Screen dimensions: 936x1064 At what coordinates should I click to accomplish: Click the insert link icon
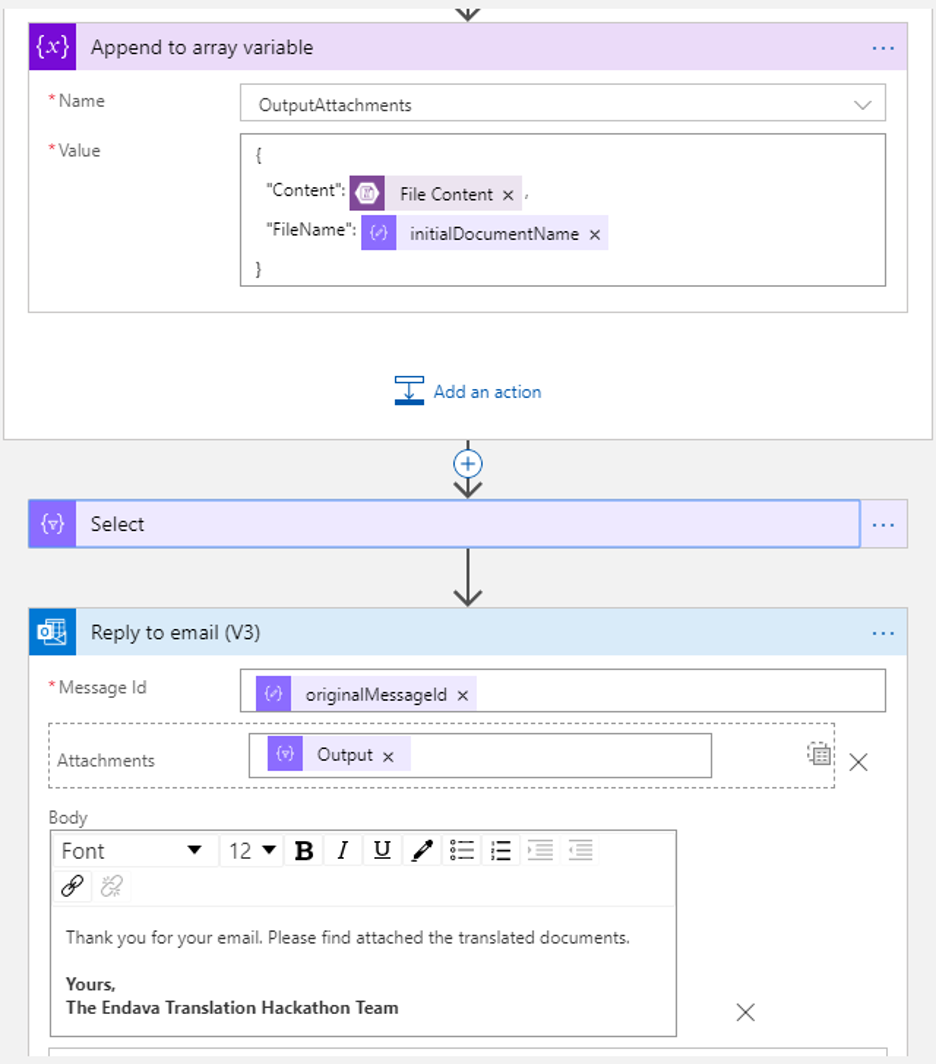click(73, 886)
